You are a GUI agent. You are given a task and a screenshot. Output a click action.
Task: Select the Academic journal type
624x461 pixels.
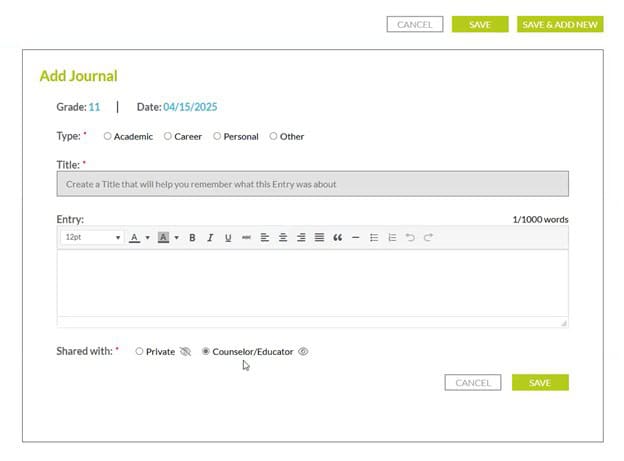click(107, 137)
